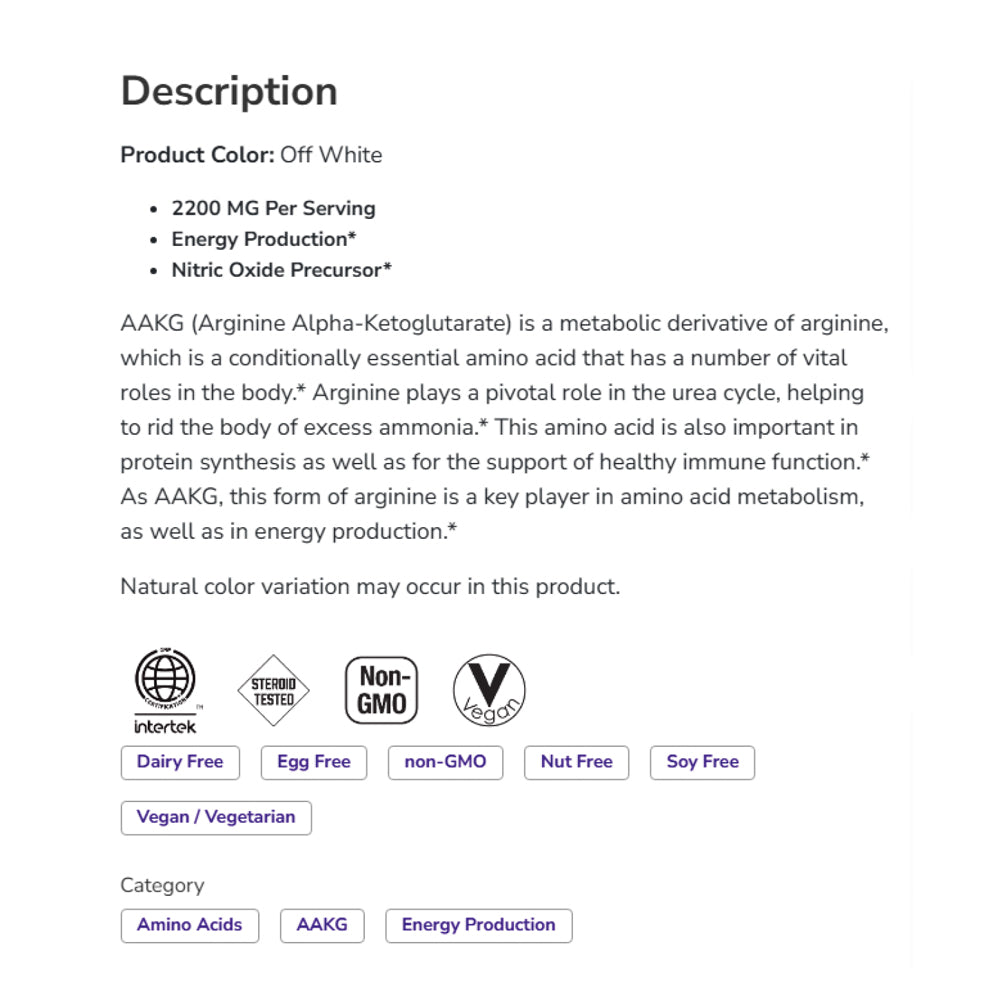
Task: Click the natural color variation note
Action: point(370,586)
